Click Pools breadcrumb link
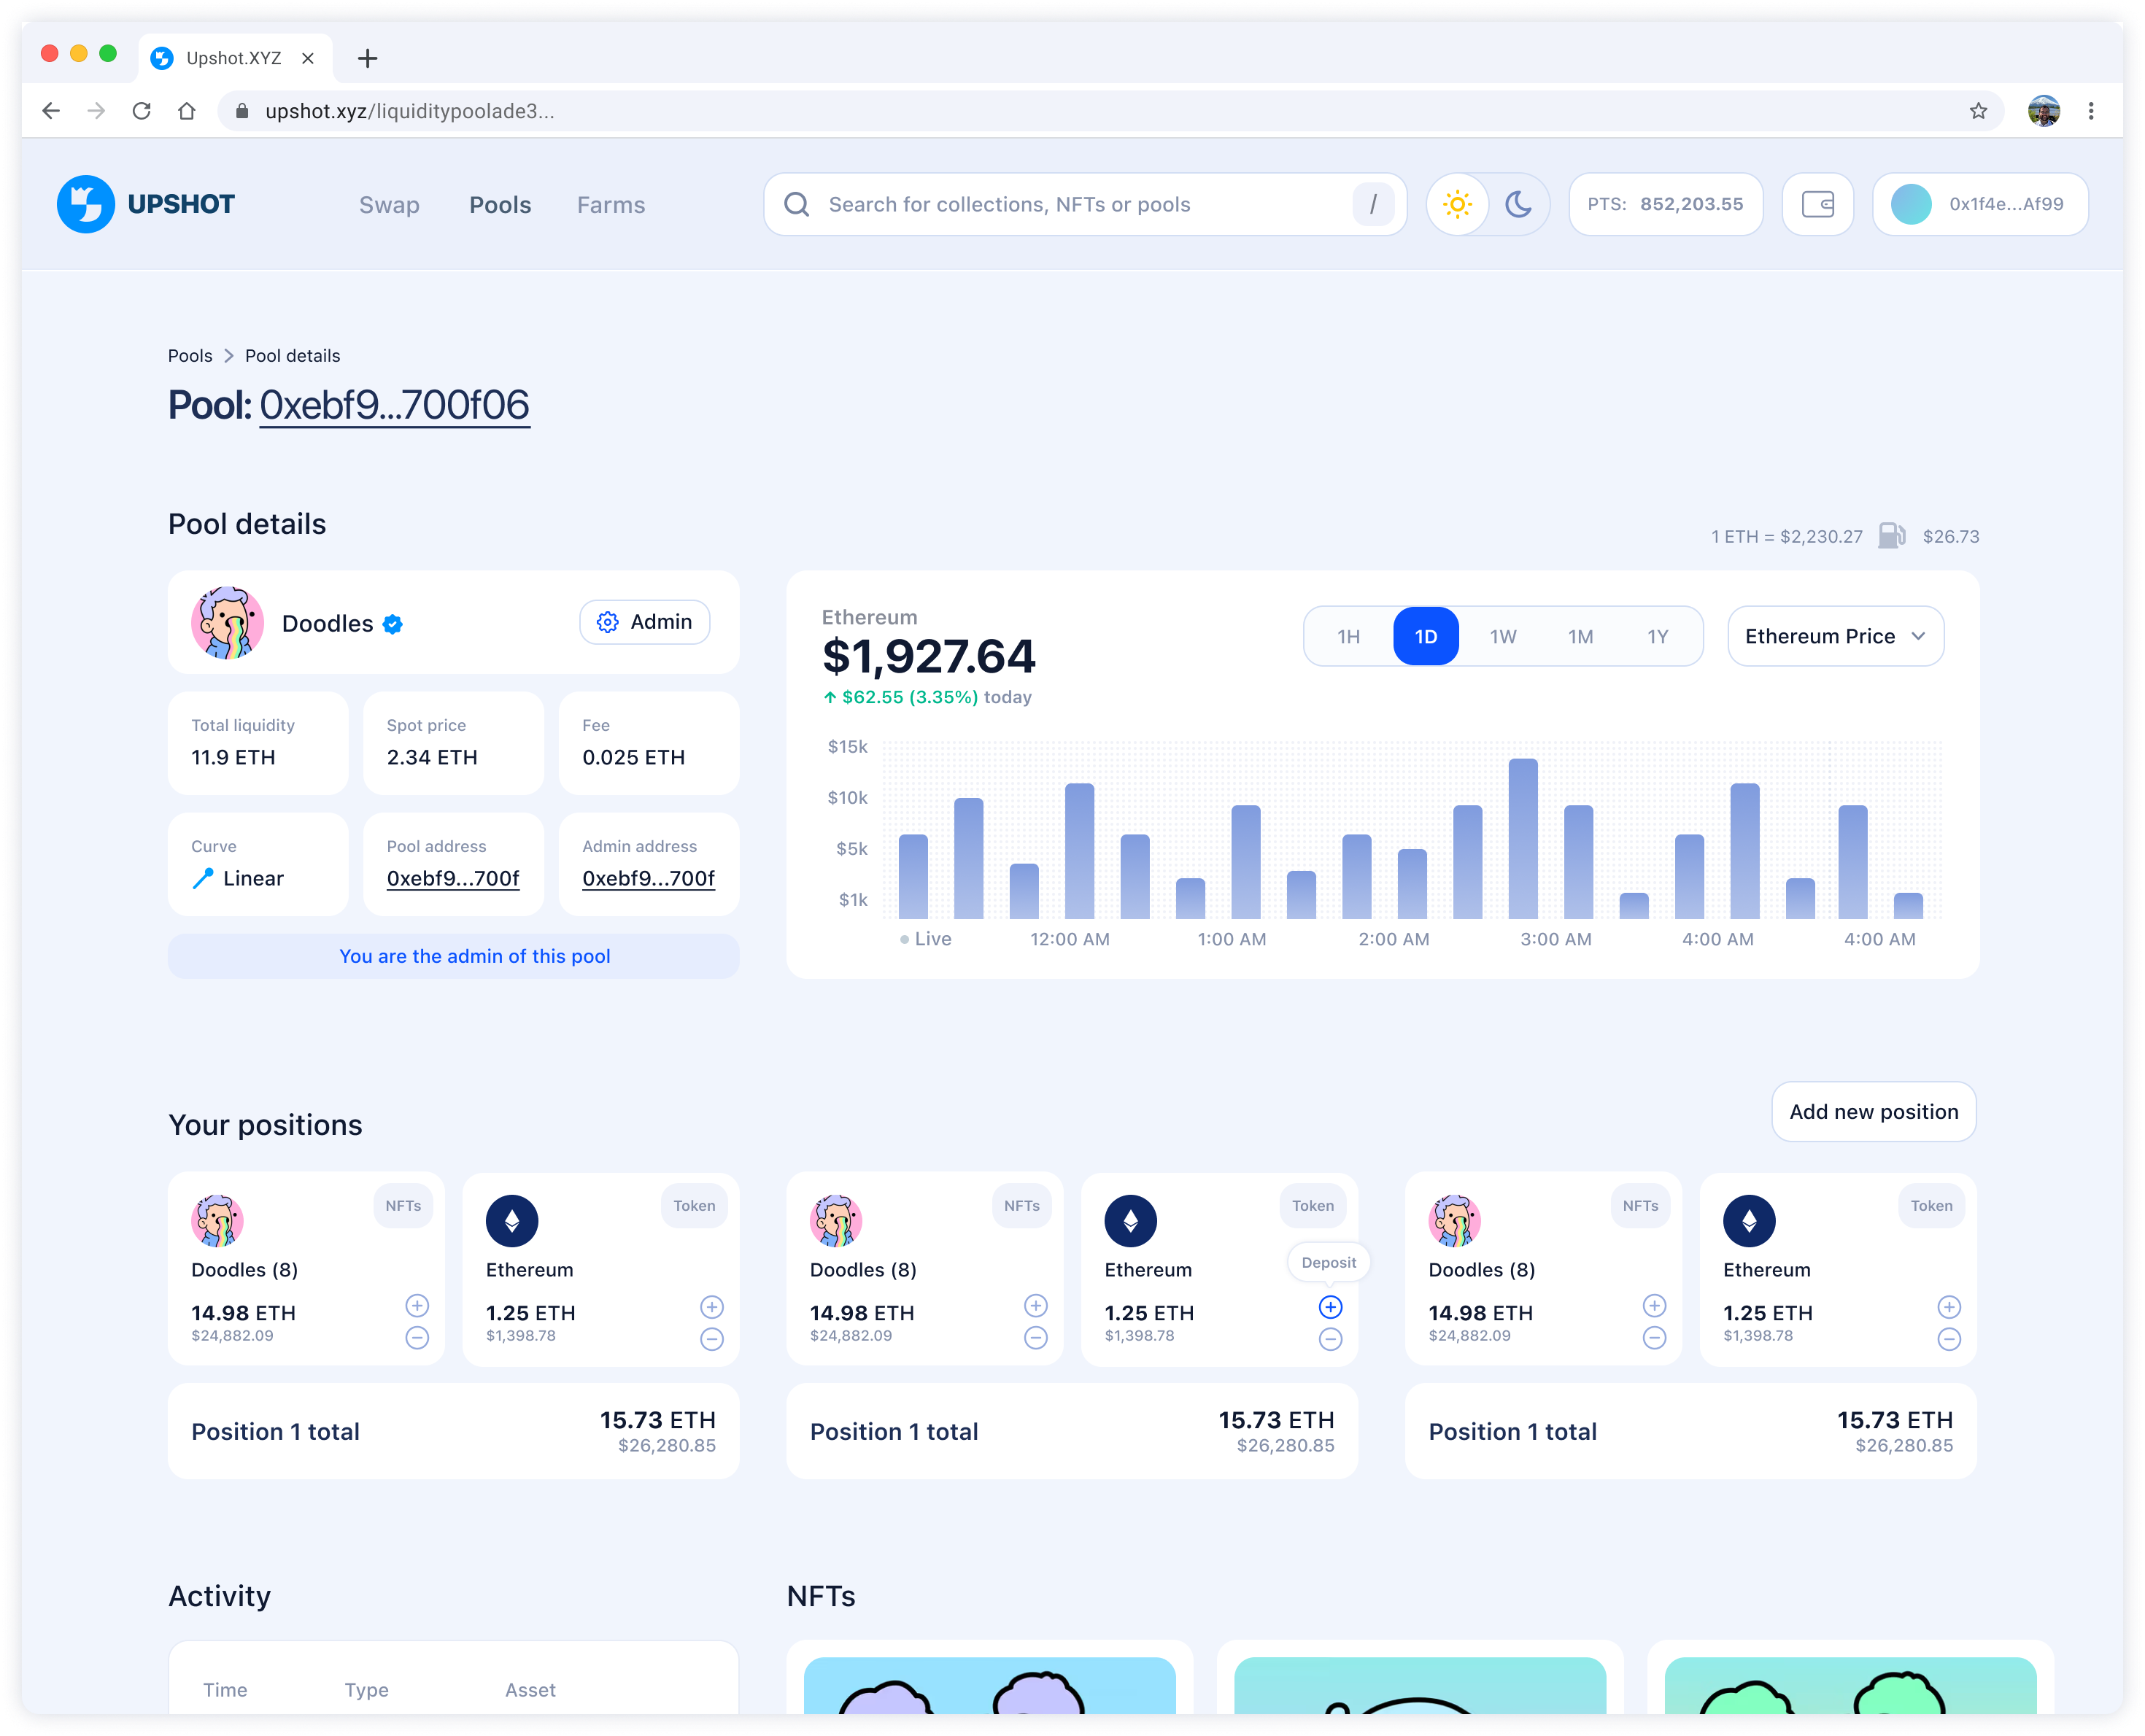This screenshot has width=2145, height=1736. click(190, 356)
